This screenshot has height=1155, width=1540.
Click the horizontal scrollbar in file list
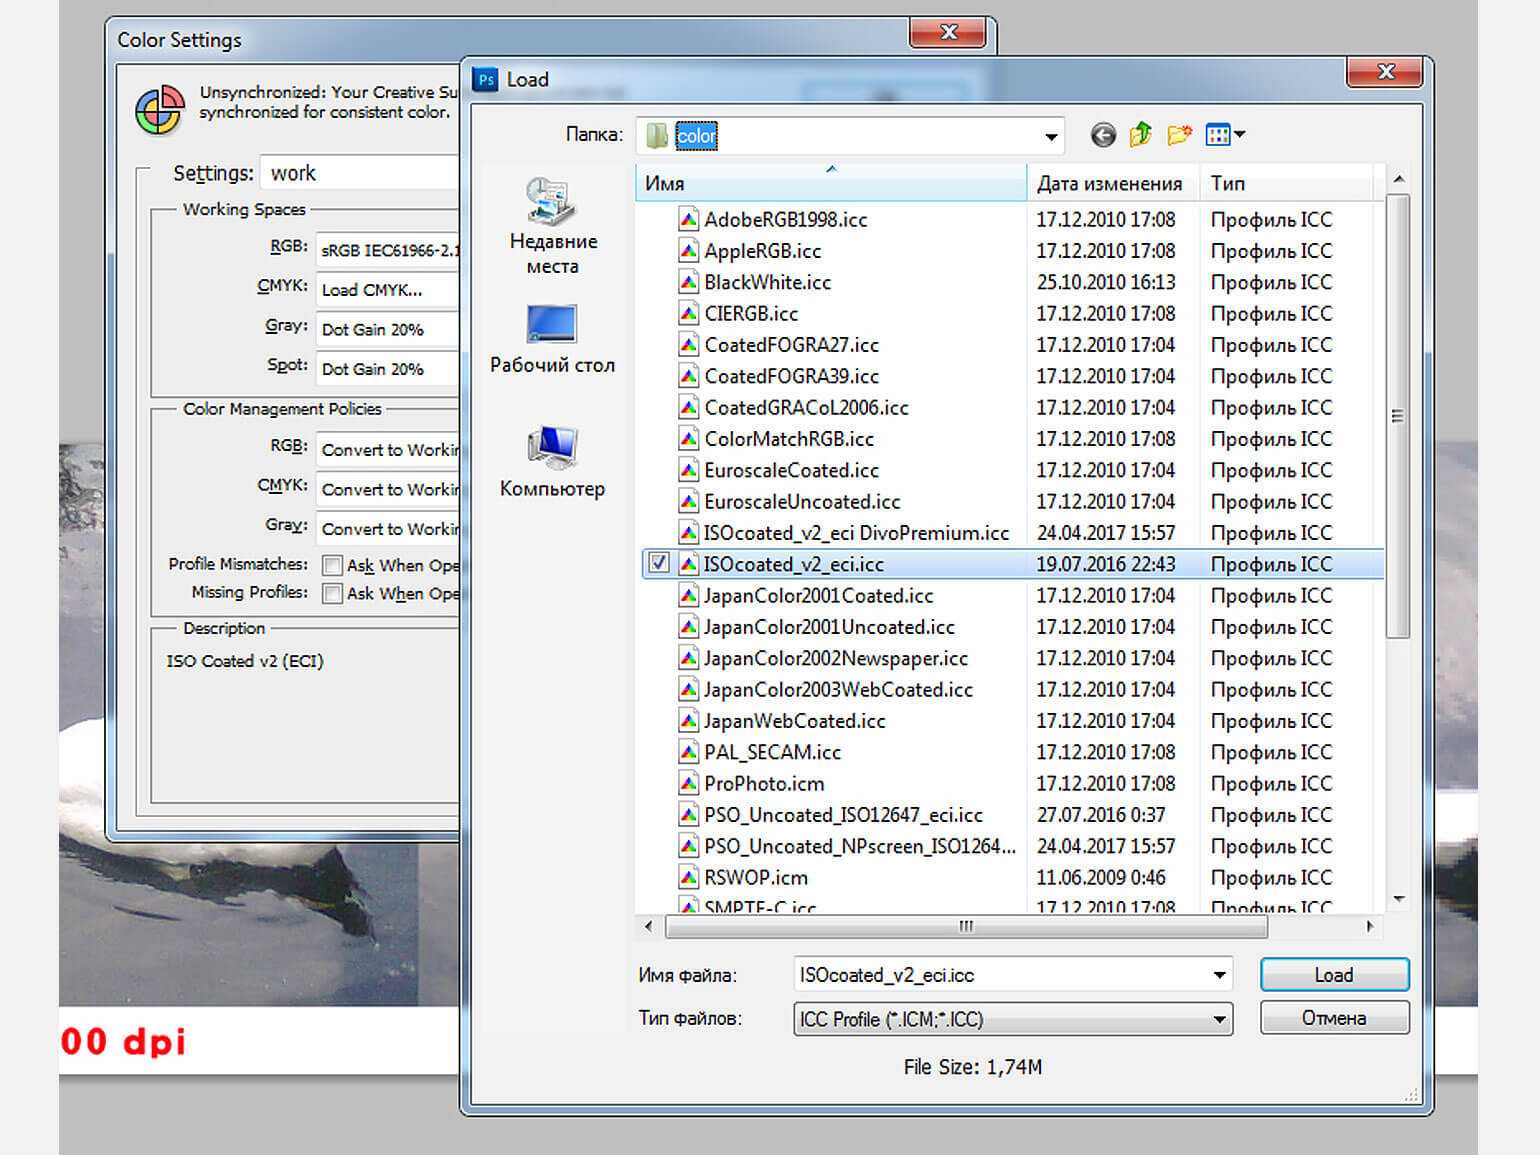(x=965, y=927)
